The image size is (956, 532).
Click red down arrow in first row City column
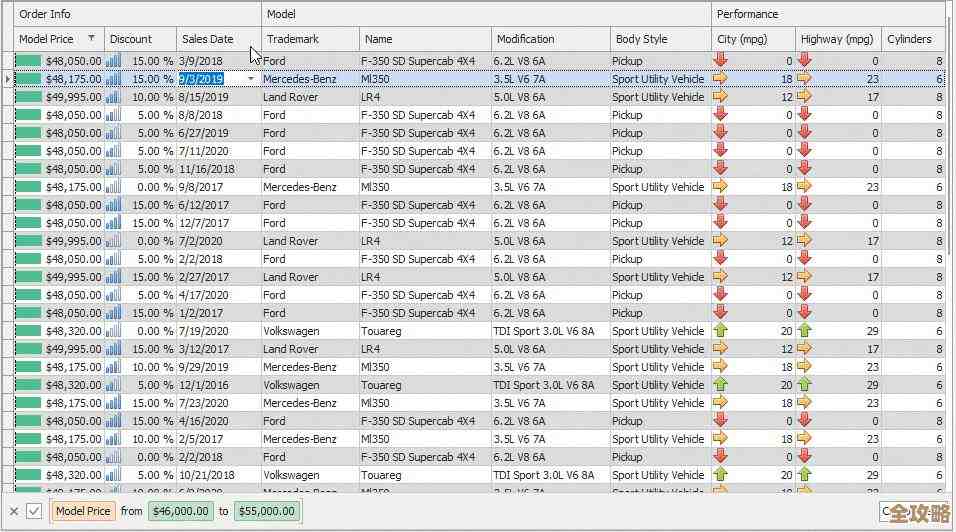(x=721, y=61)
